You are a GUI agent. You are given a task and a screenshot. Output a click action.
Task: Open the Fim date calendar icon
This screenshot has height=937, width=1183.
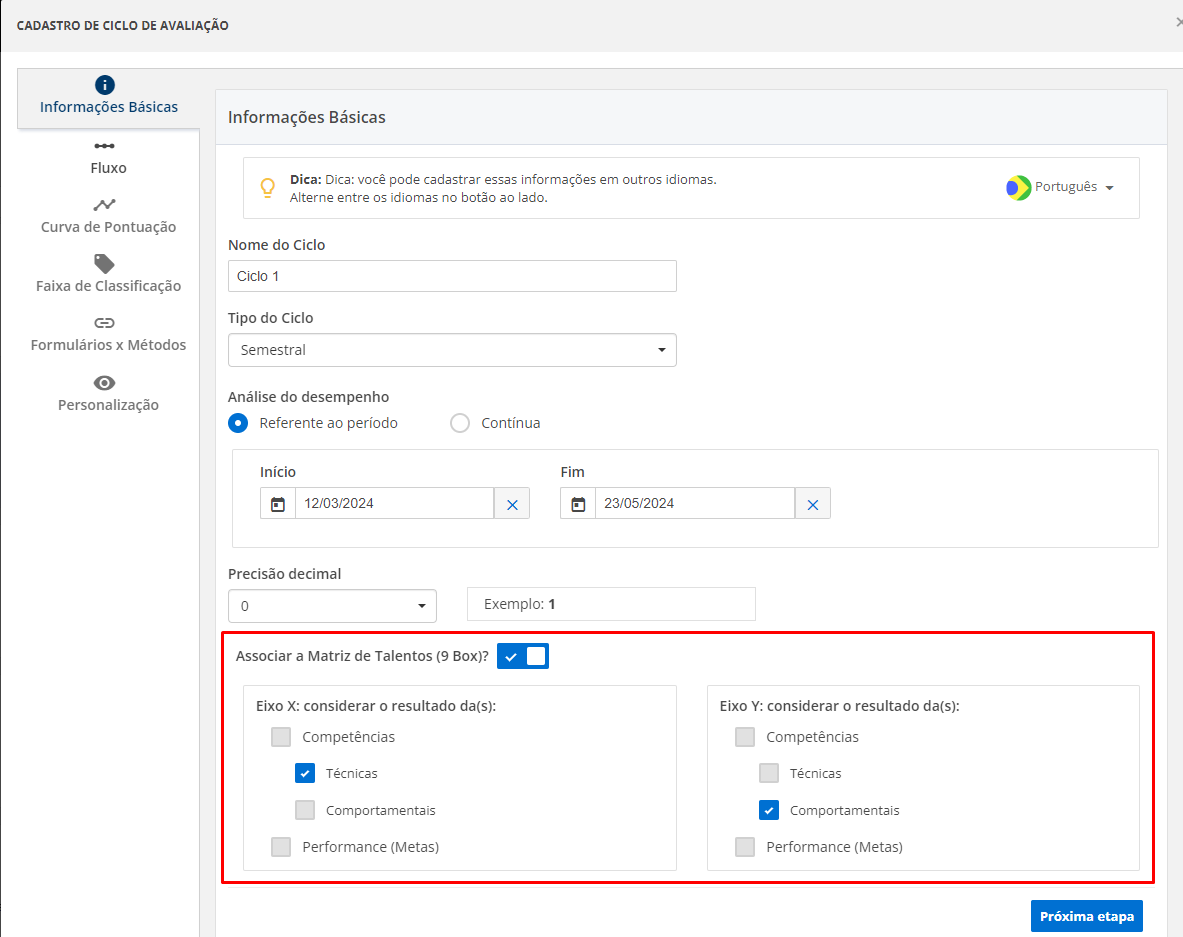coord(578,504)
